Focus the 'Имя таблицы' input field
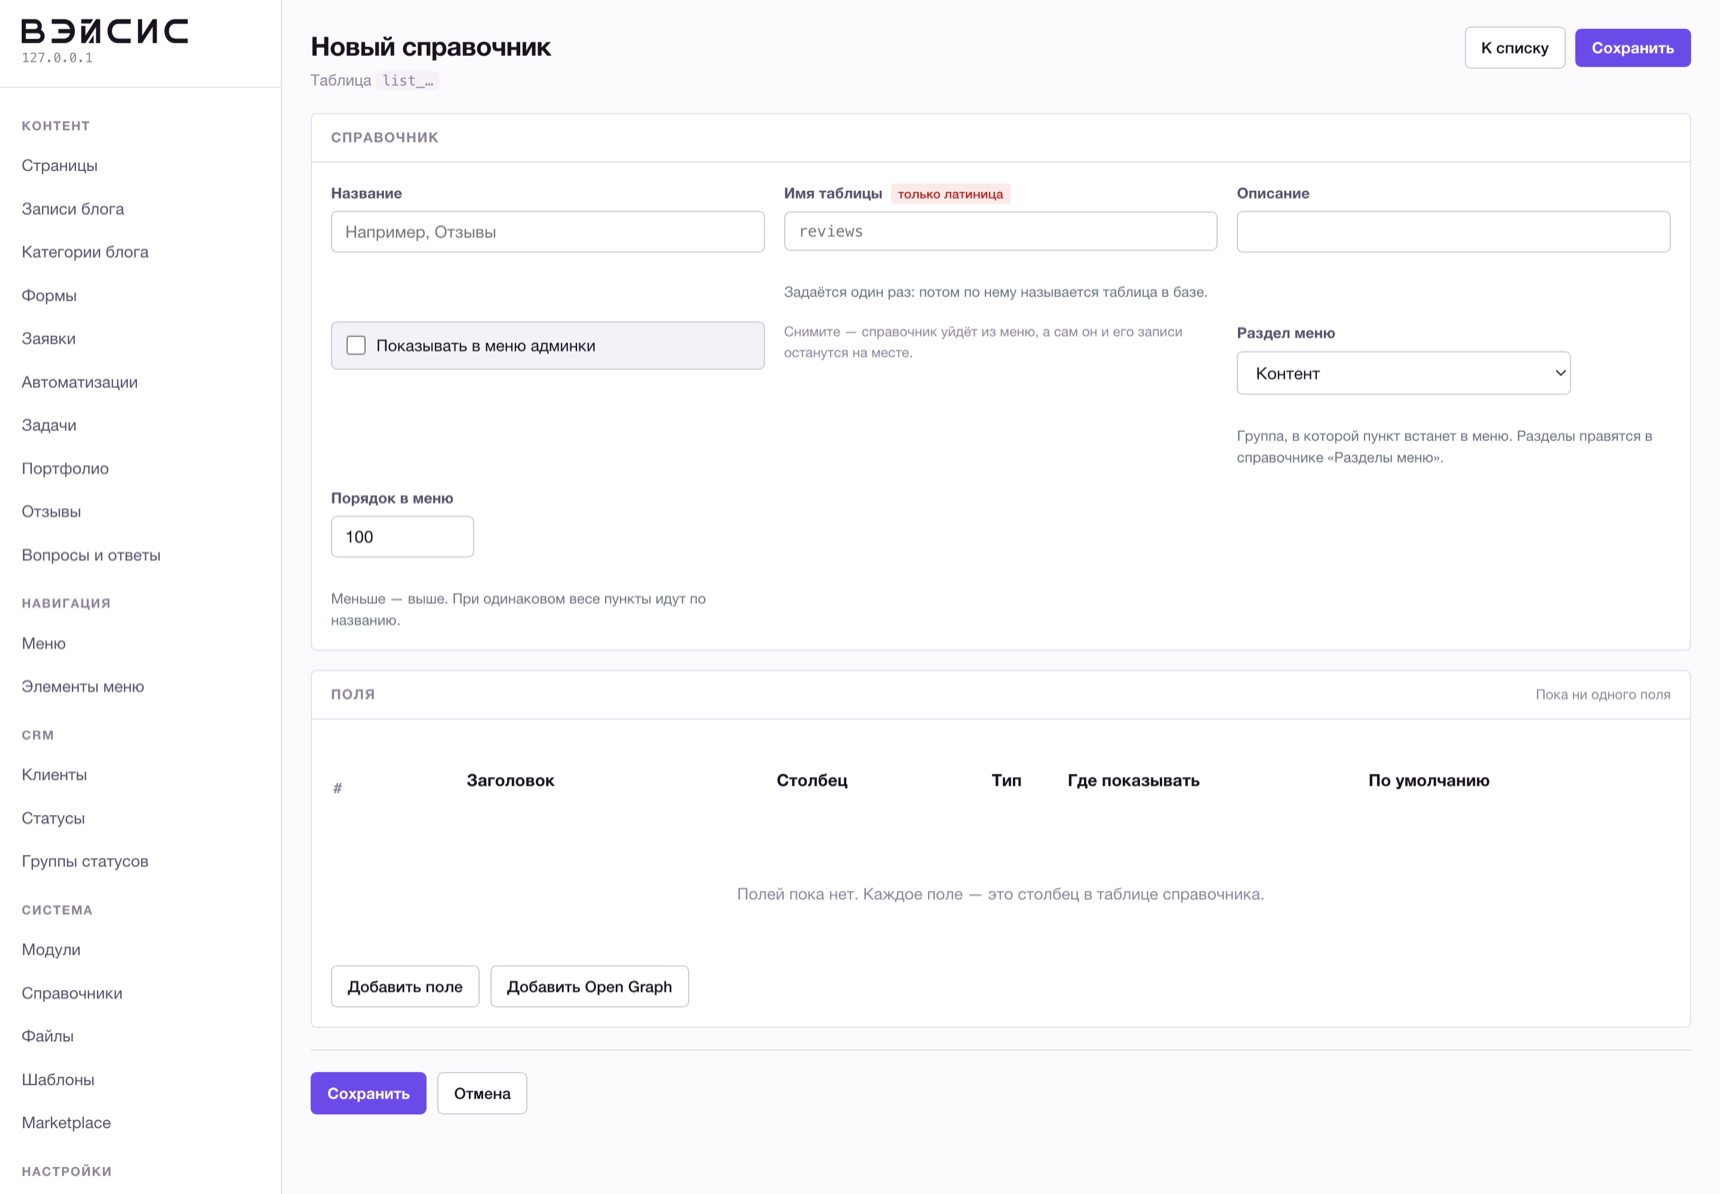 point(1000,231)
